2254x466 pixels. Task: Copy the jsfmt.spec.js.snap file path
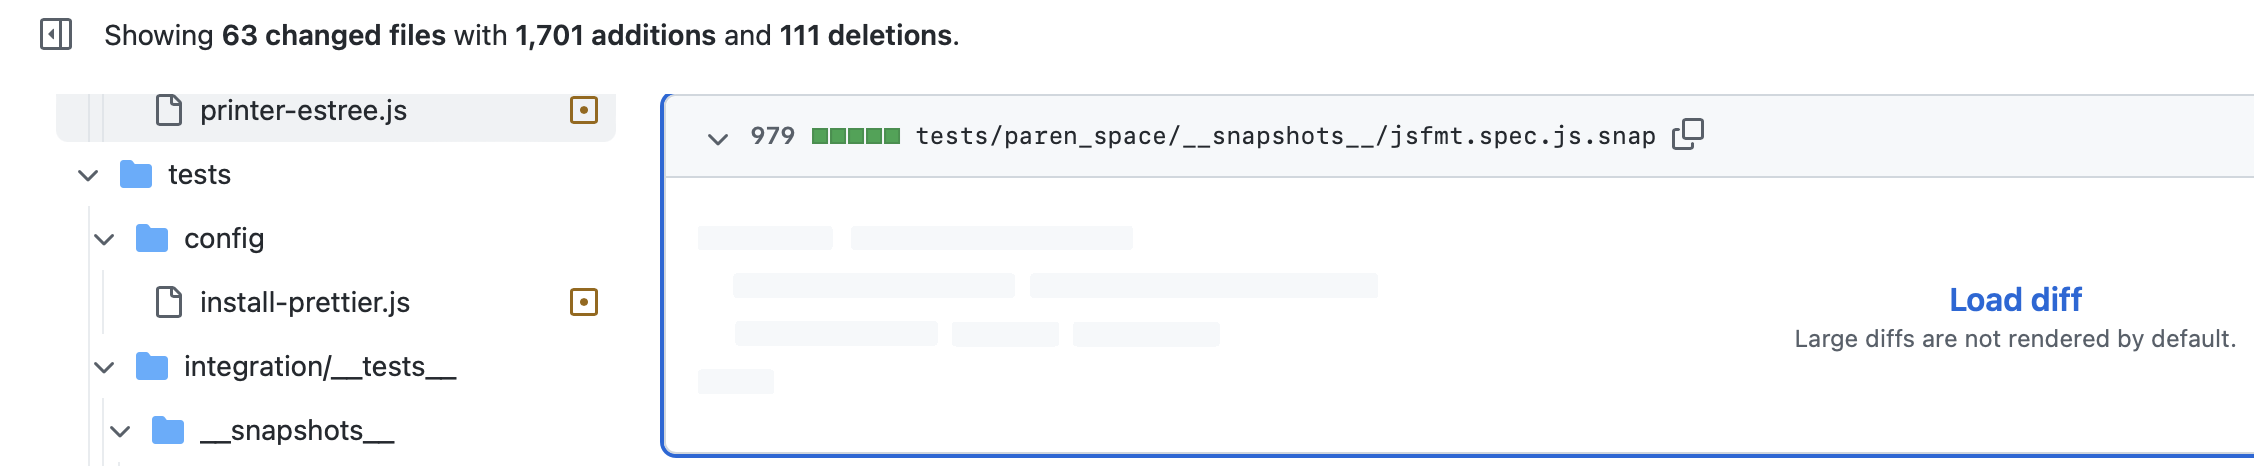pos(1688,134)
